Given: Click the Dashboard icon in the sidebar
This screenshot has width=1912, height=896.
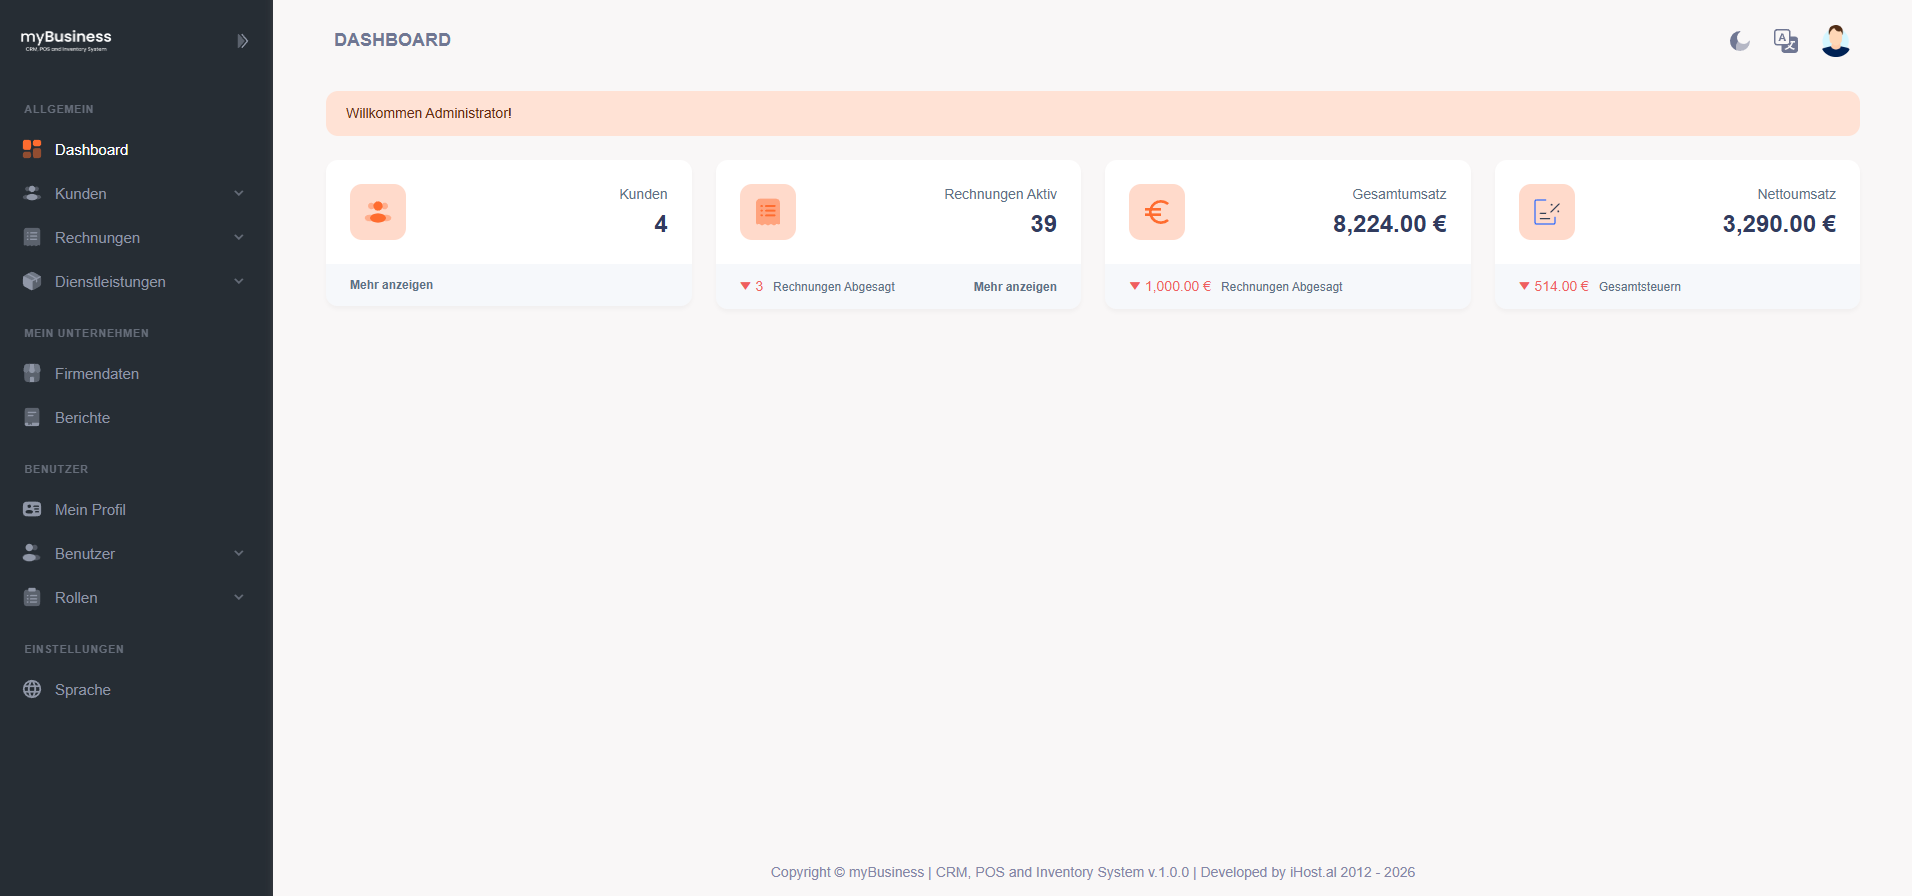Looking at the screenshot, I should (32, 149).
